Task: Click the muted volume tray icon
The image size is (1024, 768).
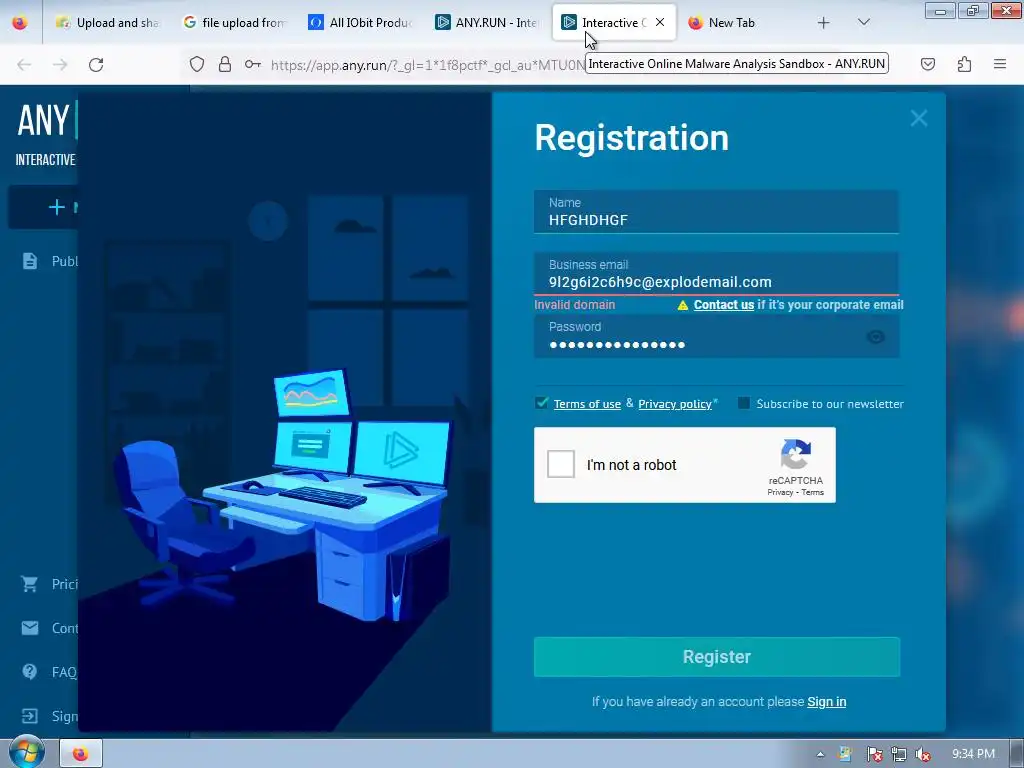Action: [923, 754]
